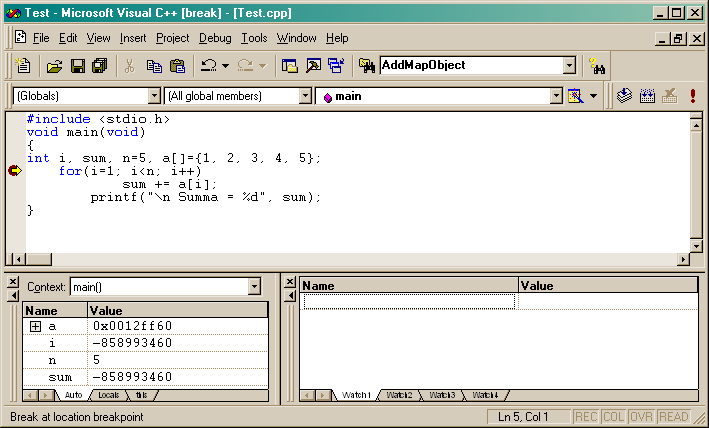The height and width of the screenshot is (428, 709).
Task: Click the Redo arrow icon
Action: pos(245,66)
